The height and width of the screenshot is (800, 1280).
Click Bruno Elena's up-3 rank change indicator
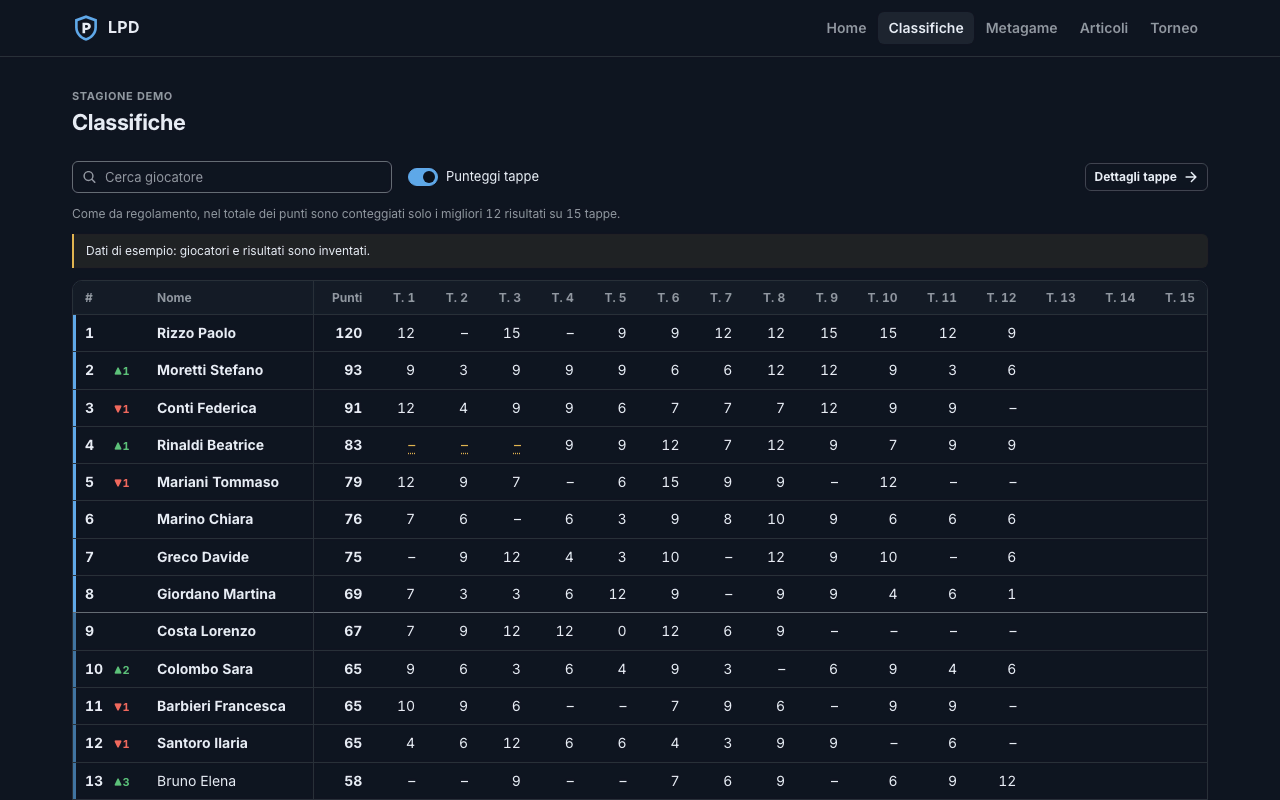pos(121,782)
